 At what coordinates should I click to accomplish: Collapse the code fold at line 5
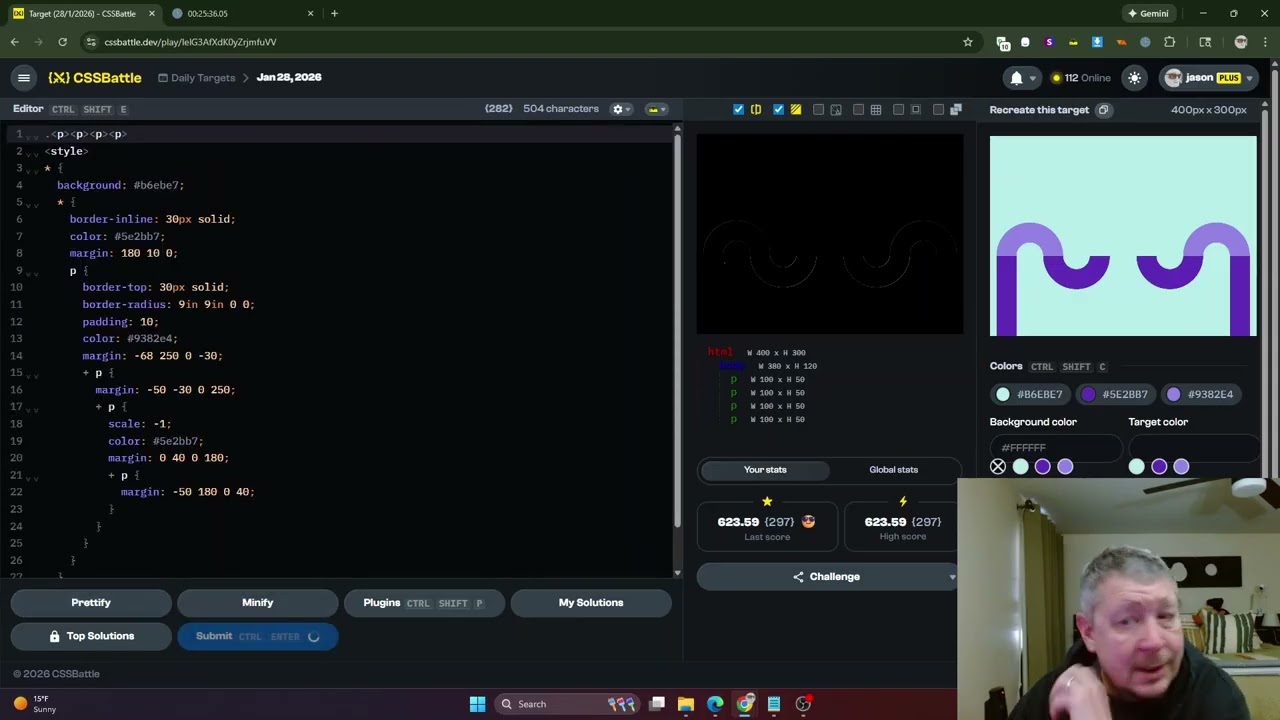point(33,206)
